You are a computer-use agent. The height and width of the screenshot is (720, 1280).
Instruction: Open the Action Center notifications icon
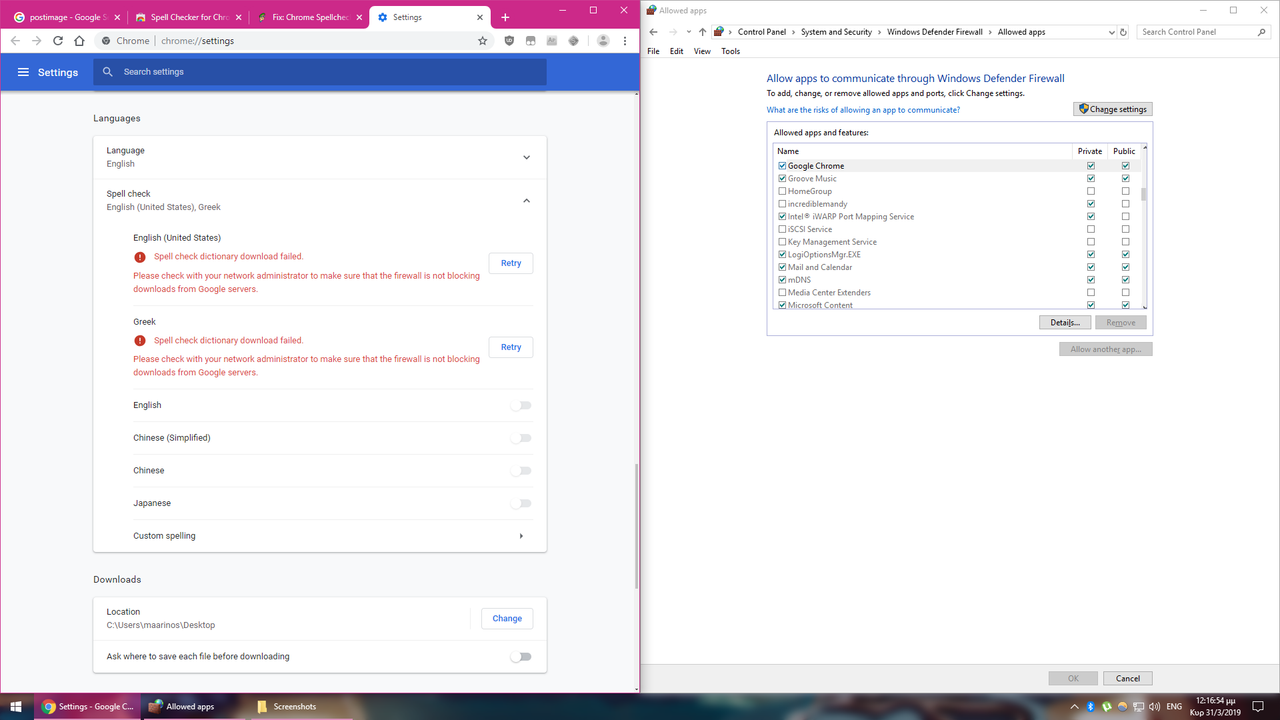1258,707
